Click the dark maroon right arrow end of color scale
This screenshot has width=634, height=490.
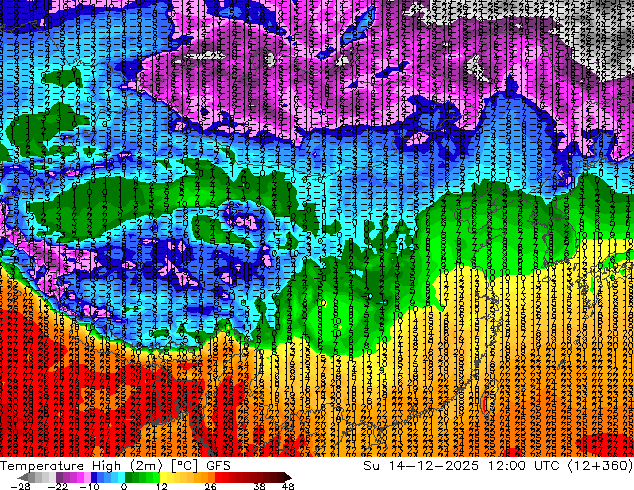287,477
